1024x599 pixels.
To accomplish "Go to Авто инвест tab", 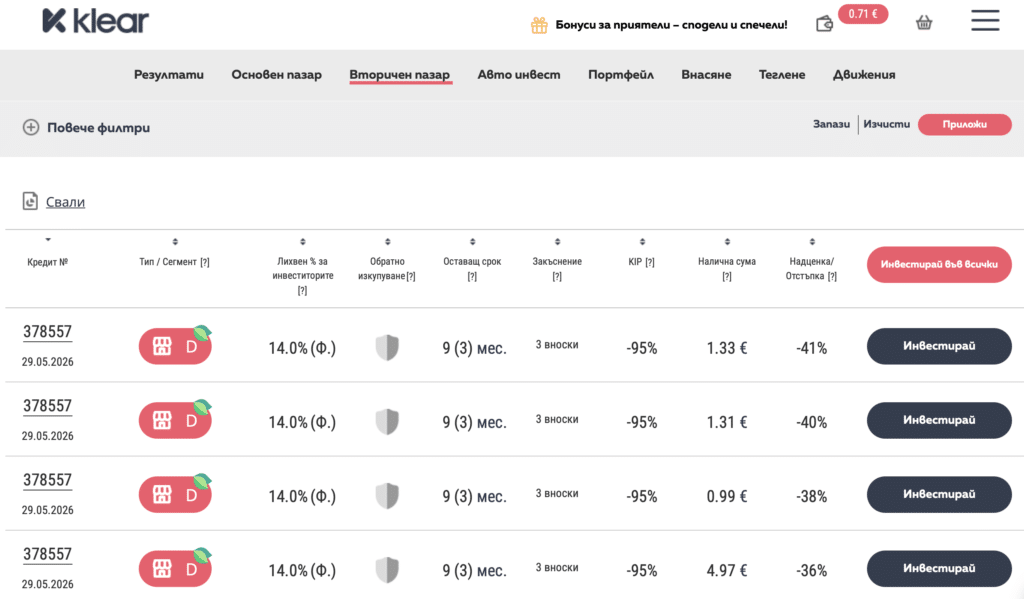I will tap(519, 74).
